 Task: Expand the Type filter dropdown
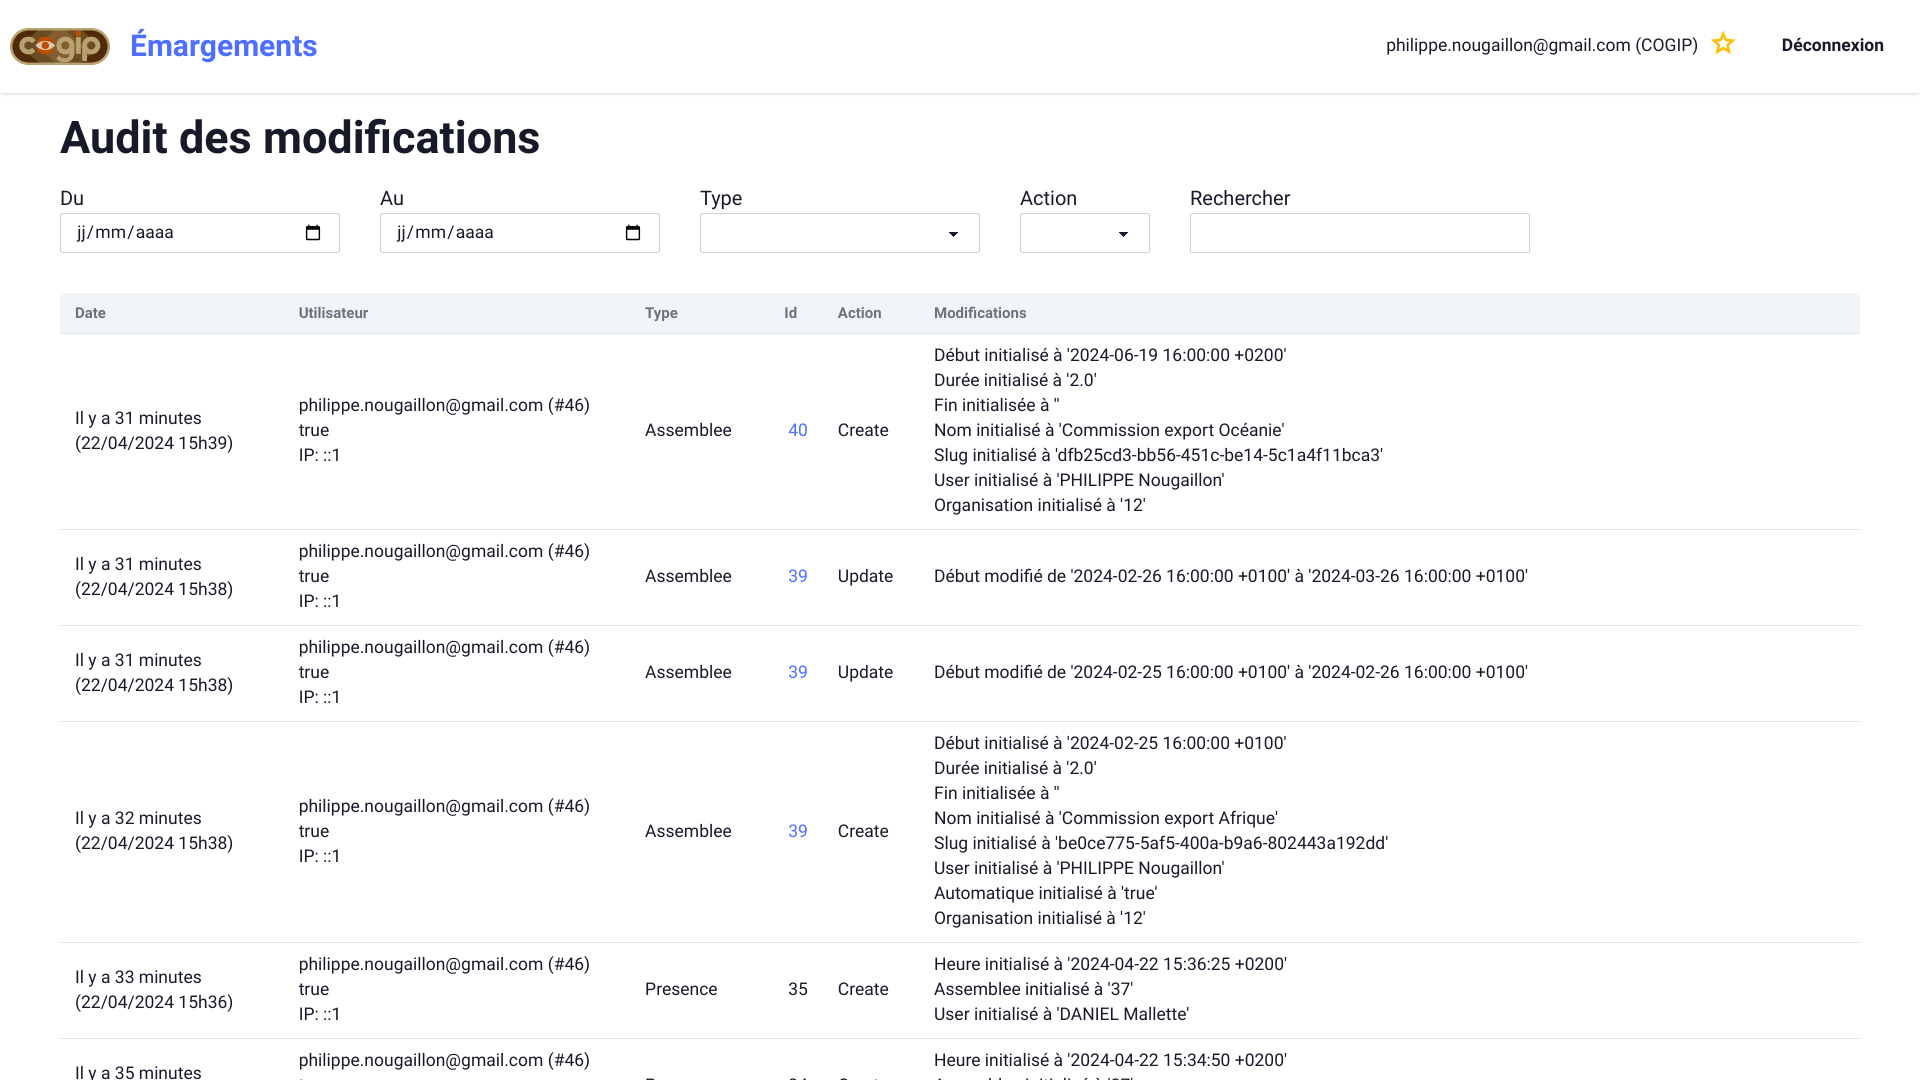(x=839, y=233)
